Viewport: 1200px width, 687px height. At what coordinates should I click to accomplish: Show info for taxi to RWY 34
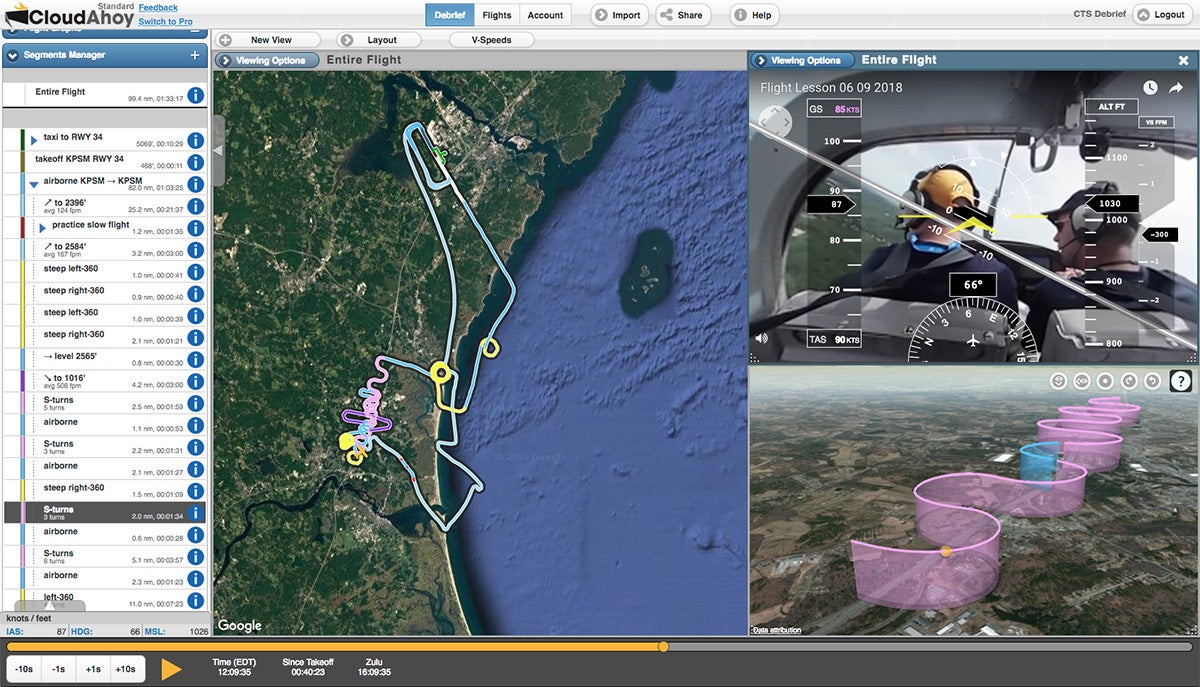196,140
